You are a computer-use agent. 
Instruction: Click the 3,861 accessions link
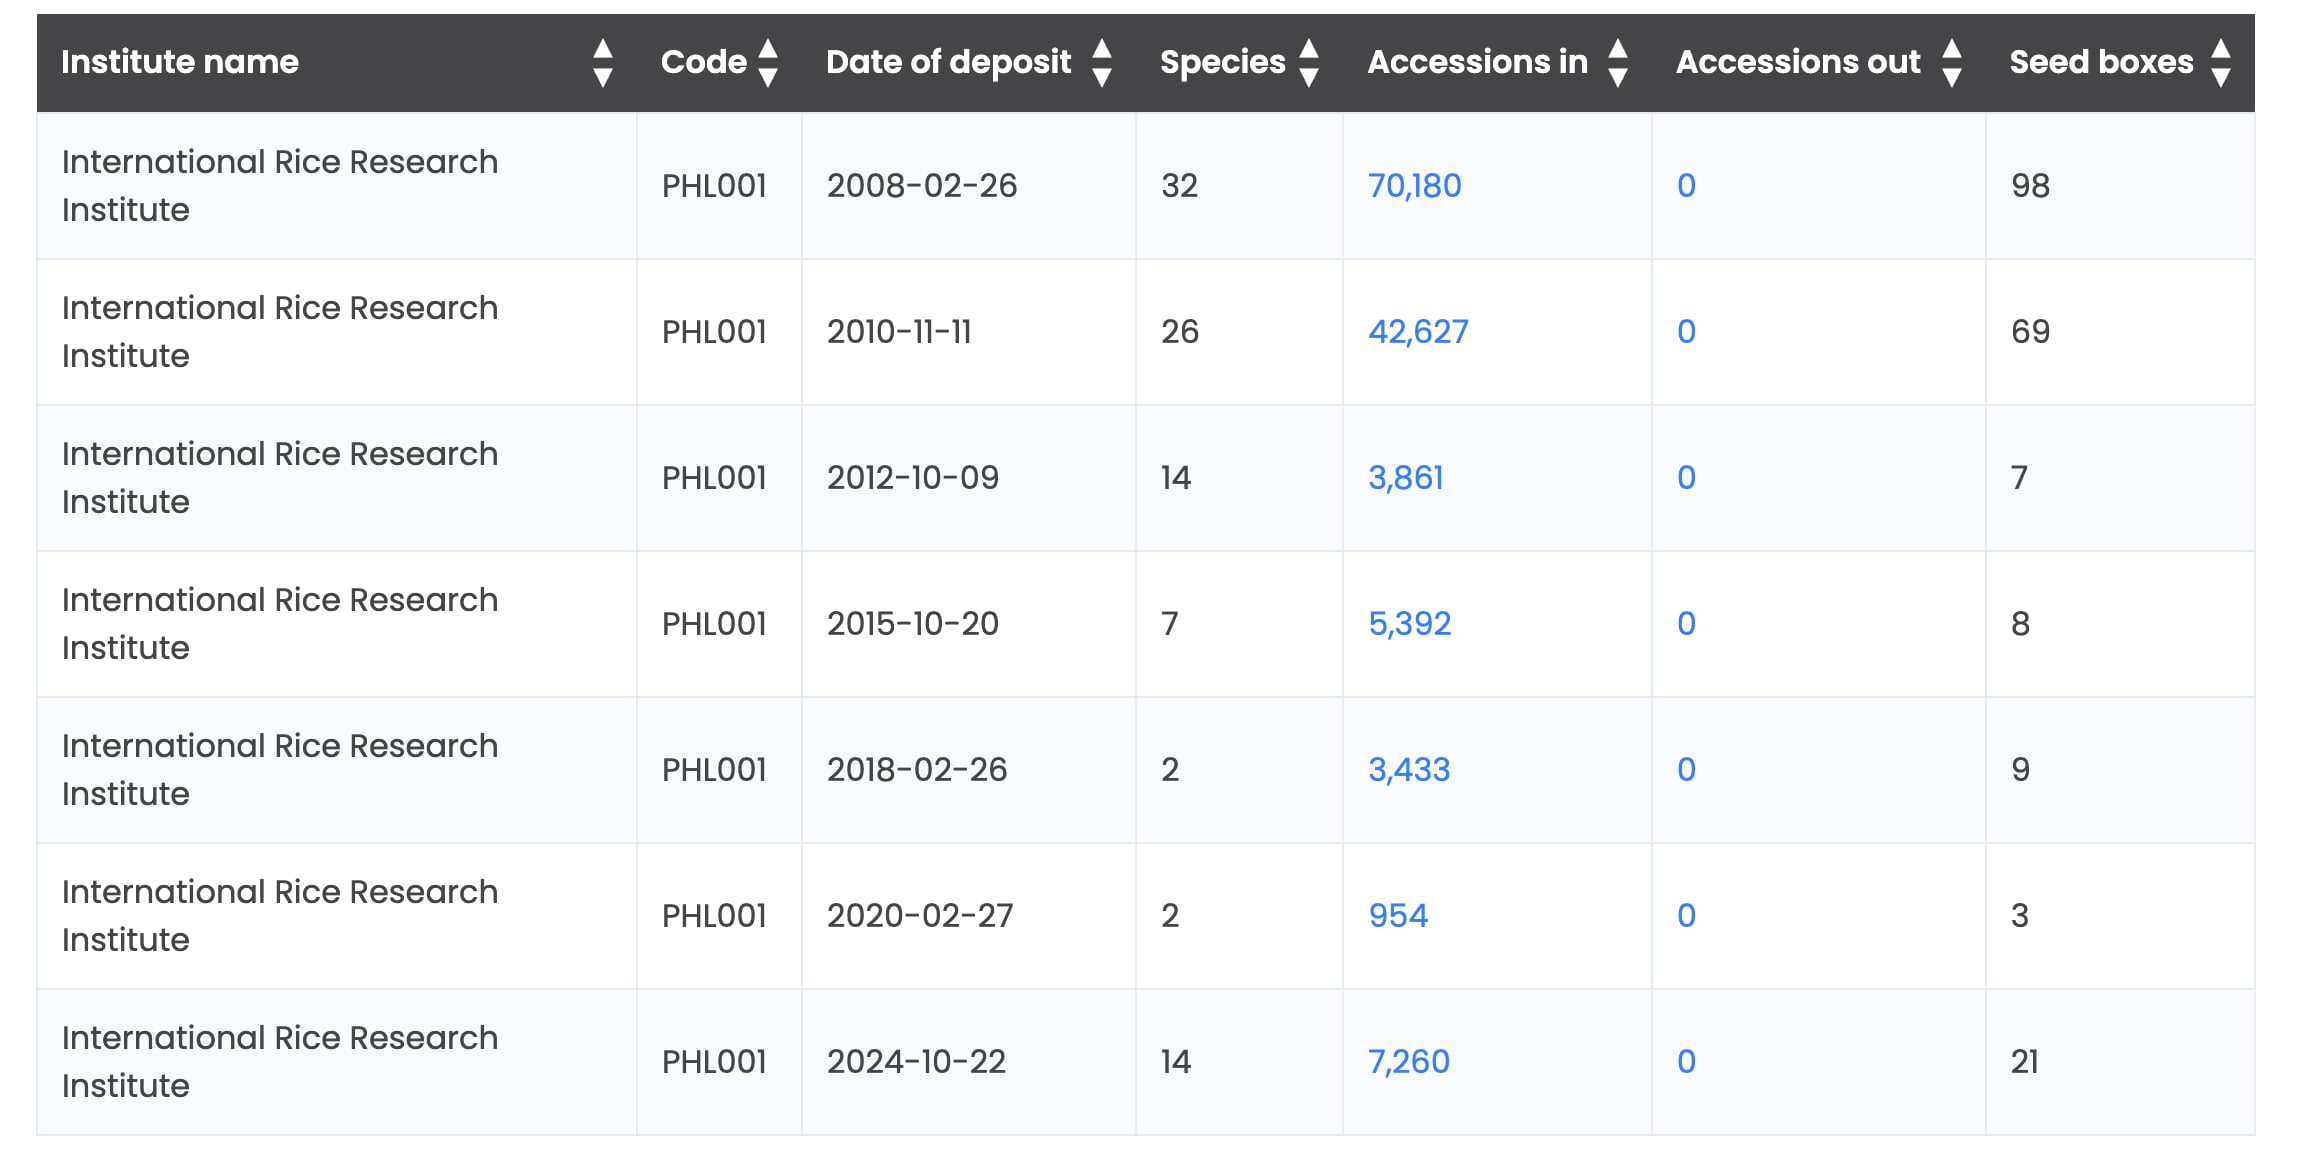[1405, 478]
